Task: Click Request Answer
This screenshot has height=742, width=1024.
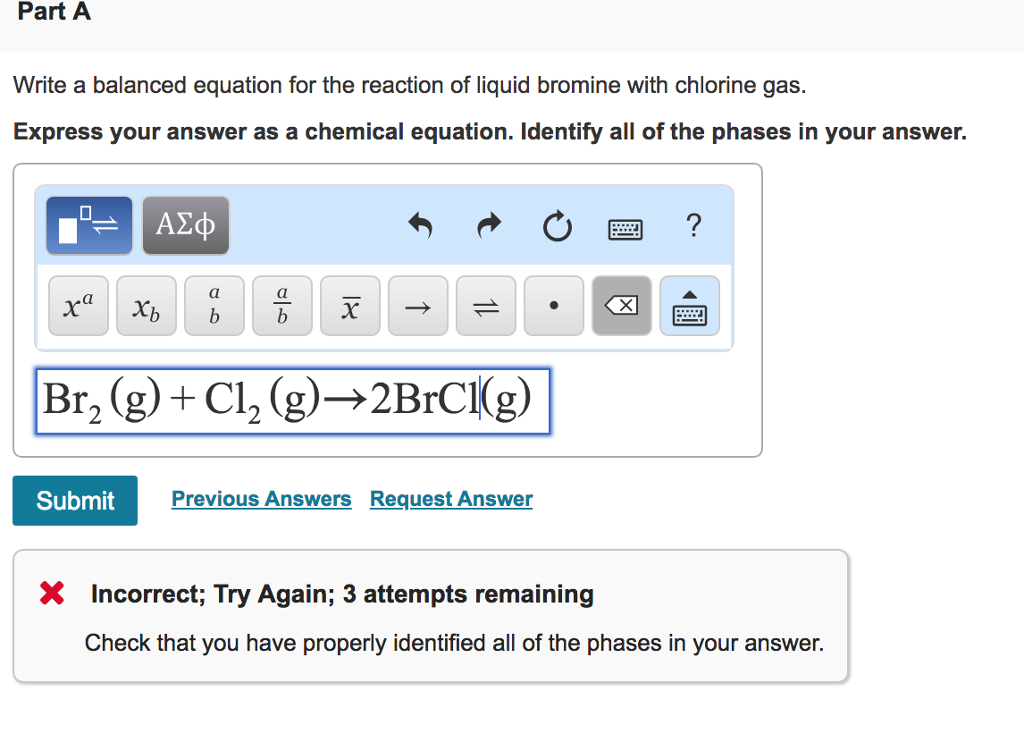Action: tap(450, 498)
